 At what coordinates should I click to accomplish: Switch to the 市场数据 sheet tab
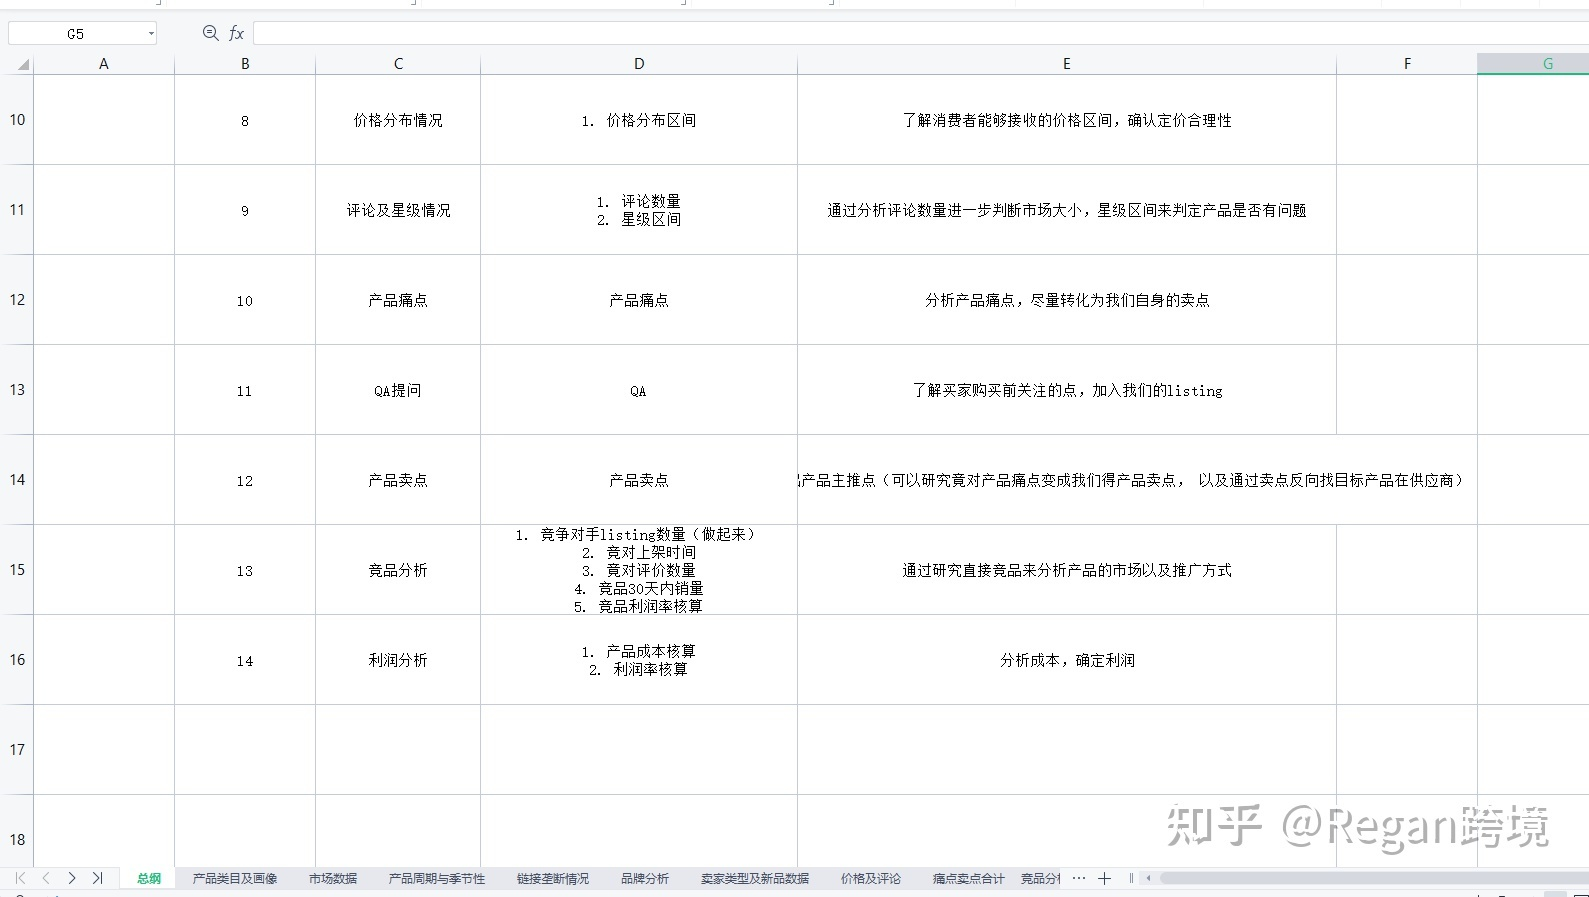(332, 878)
